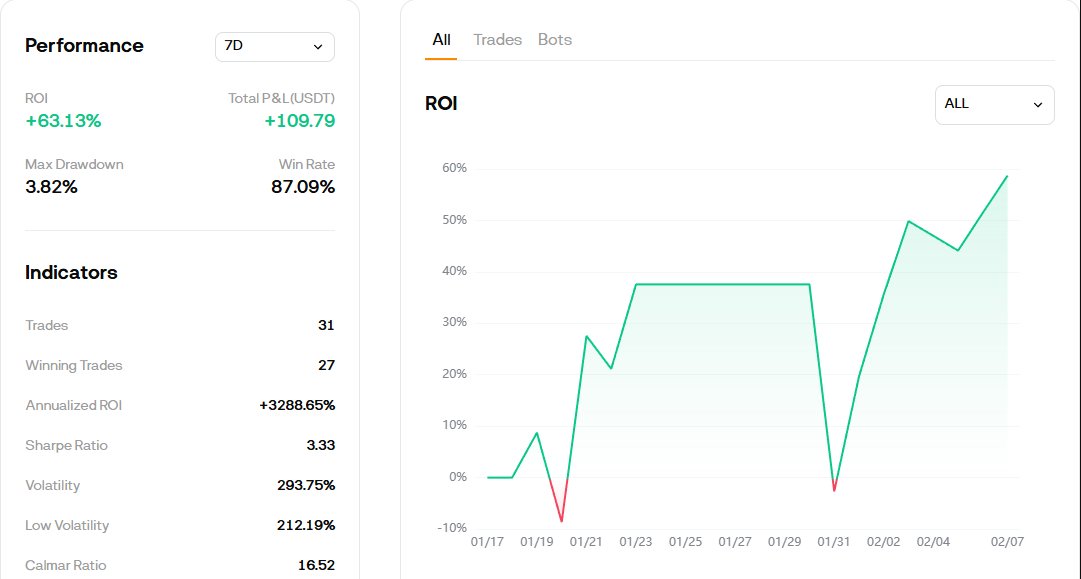Click the Sharpe Ratio indicator row

180,445
